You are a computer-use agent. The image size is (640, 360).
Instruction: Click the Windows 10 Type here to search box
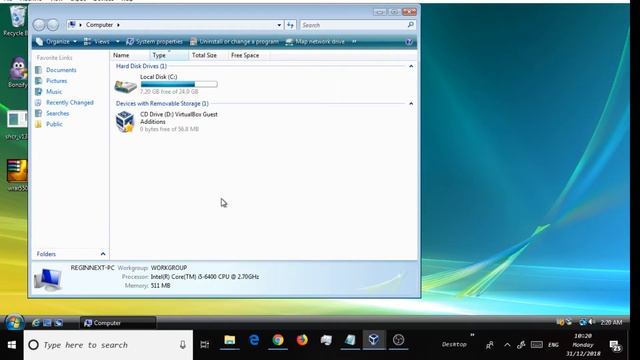(108, 345)
